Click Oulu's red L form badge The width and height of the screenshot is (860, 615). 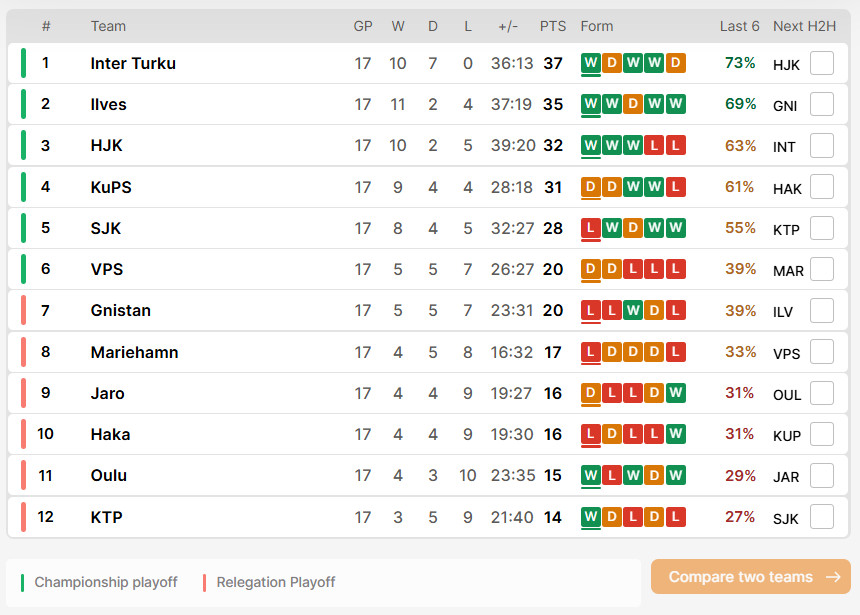(x=612, y=475)
